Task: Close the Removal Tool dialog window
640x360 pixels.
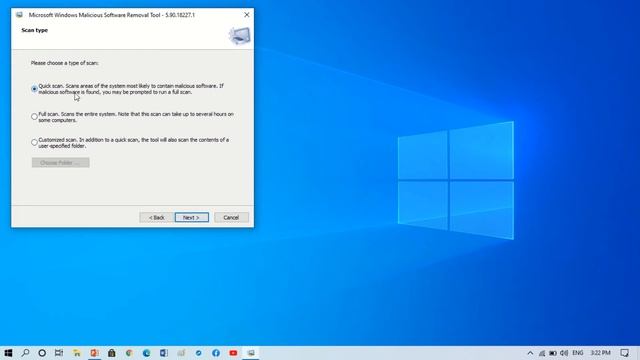Action: [247, 15]
